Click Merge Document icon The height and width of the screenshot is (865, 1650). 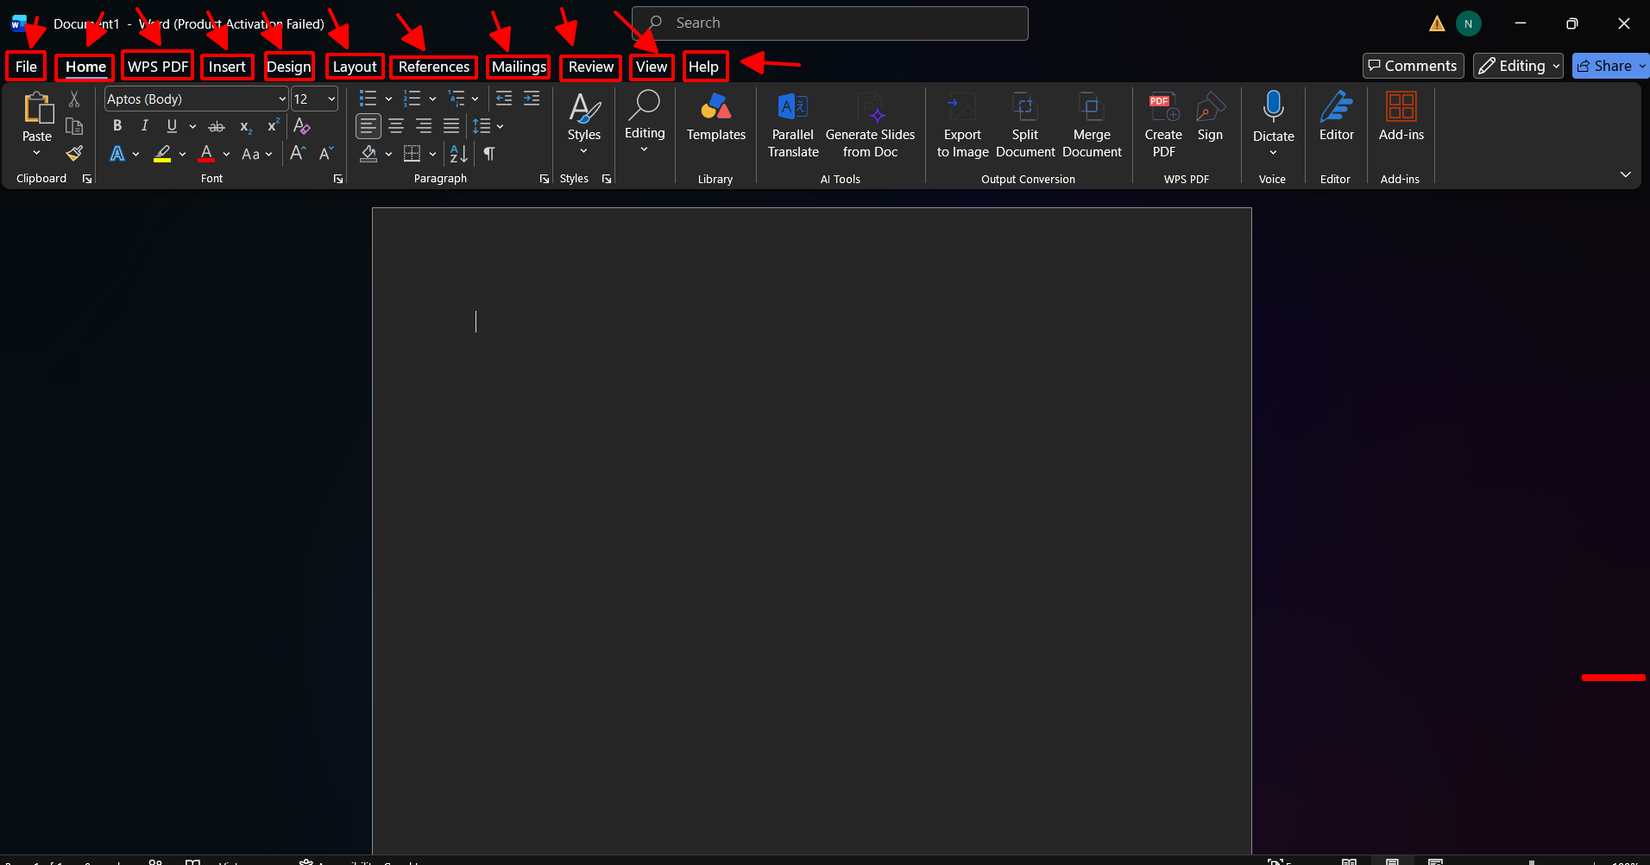click(1092, 125)
